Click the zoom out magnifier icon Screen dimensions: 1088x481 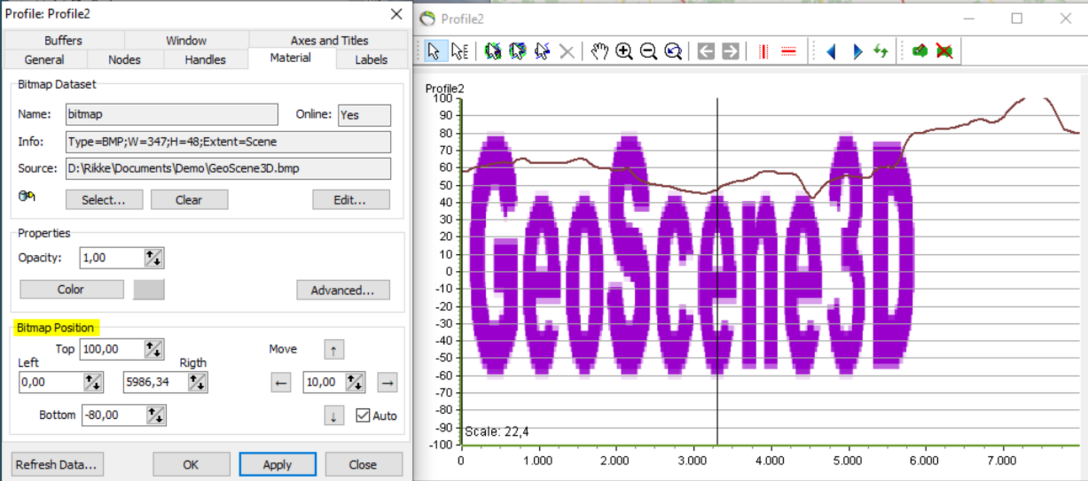click(648, 51)
